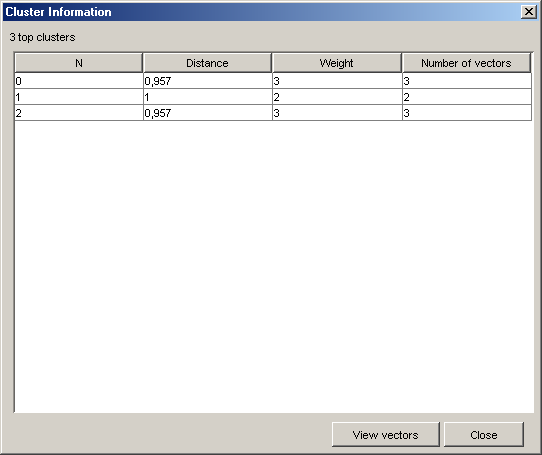
Task: Sort by the N column header
Action: point(79,63)
